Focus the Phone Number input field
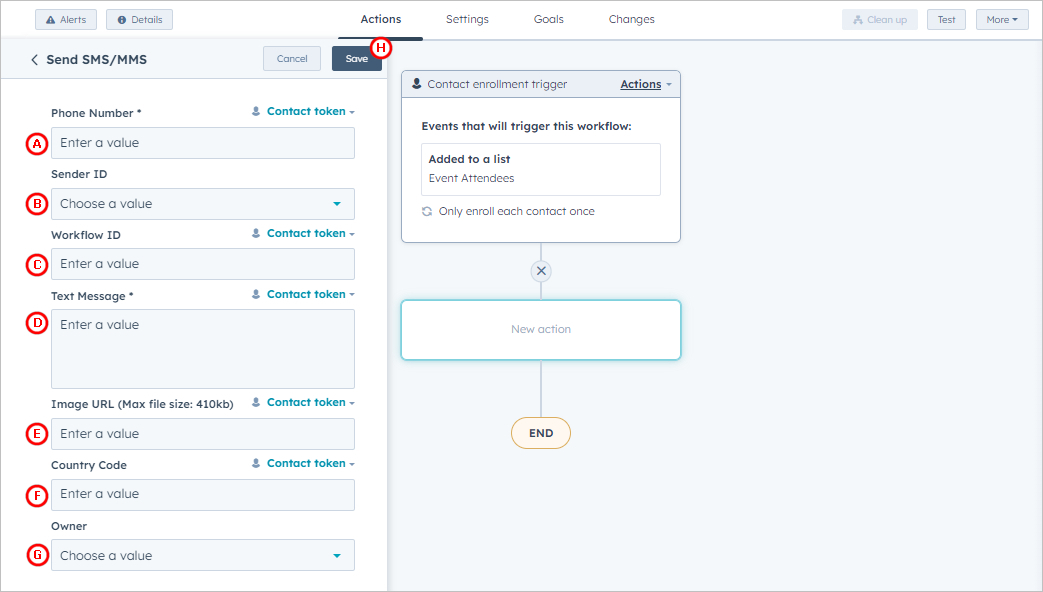 pyautogui.click(x=203, y=143)
